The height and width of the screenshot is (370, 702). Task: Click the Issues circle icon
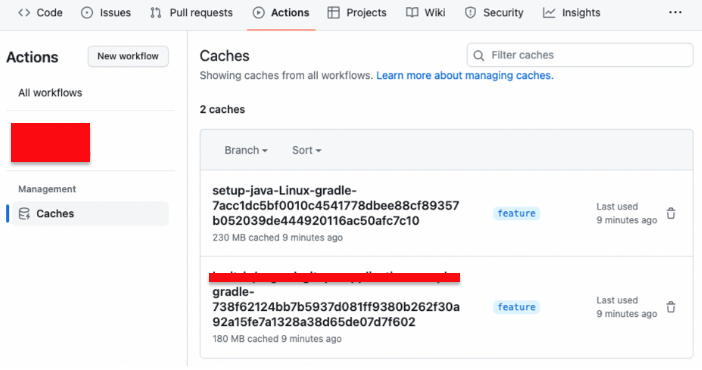tap(87, 13)
